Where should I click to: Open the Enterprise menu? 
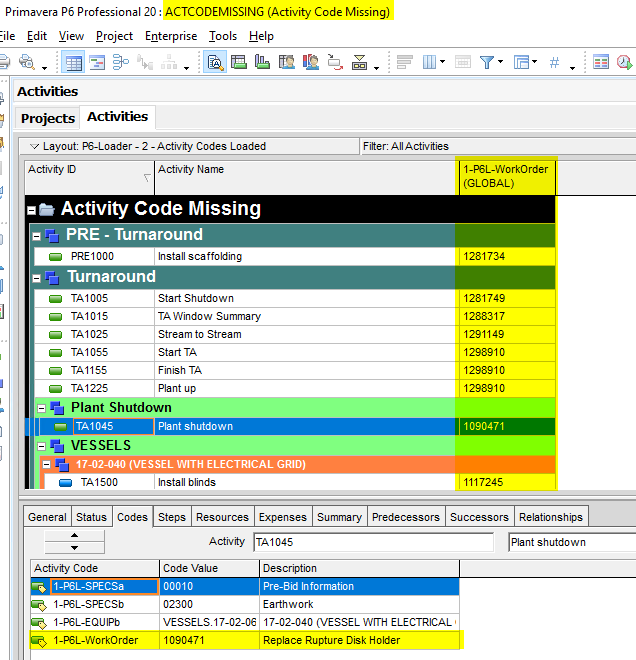coord(170,36)
